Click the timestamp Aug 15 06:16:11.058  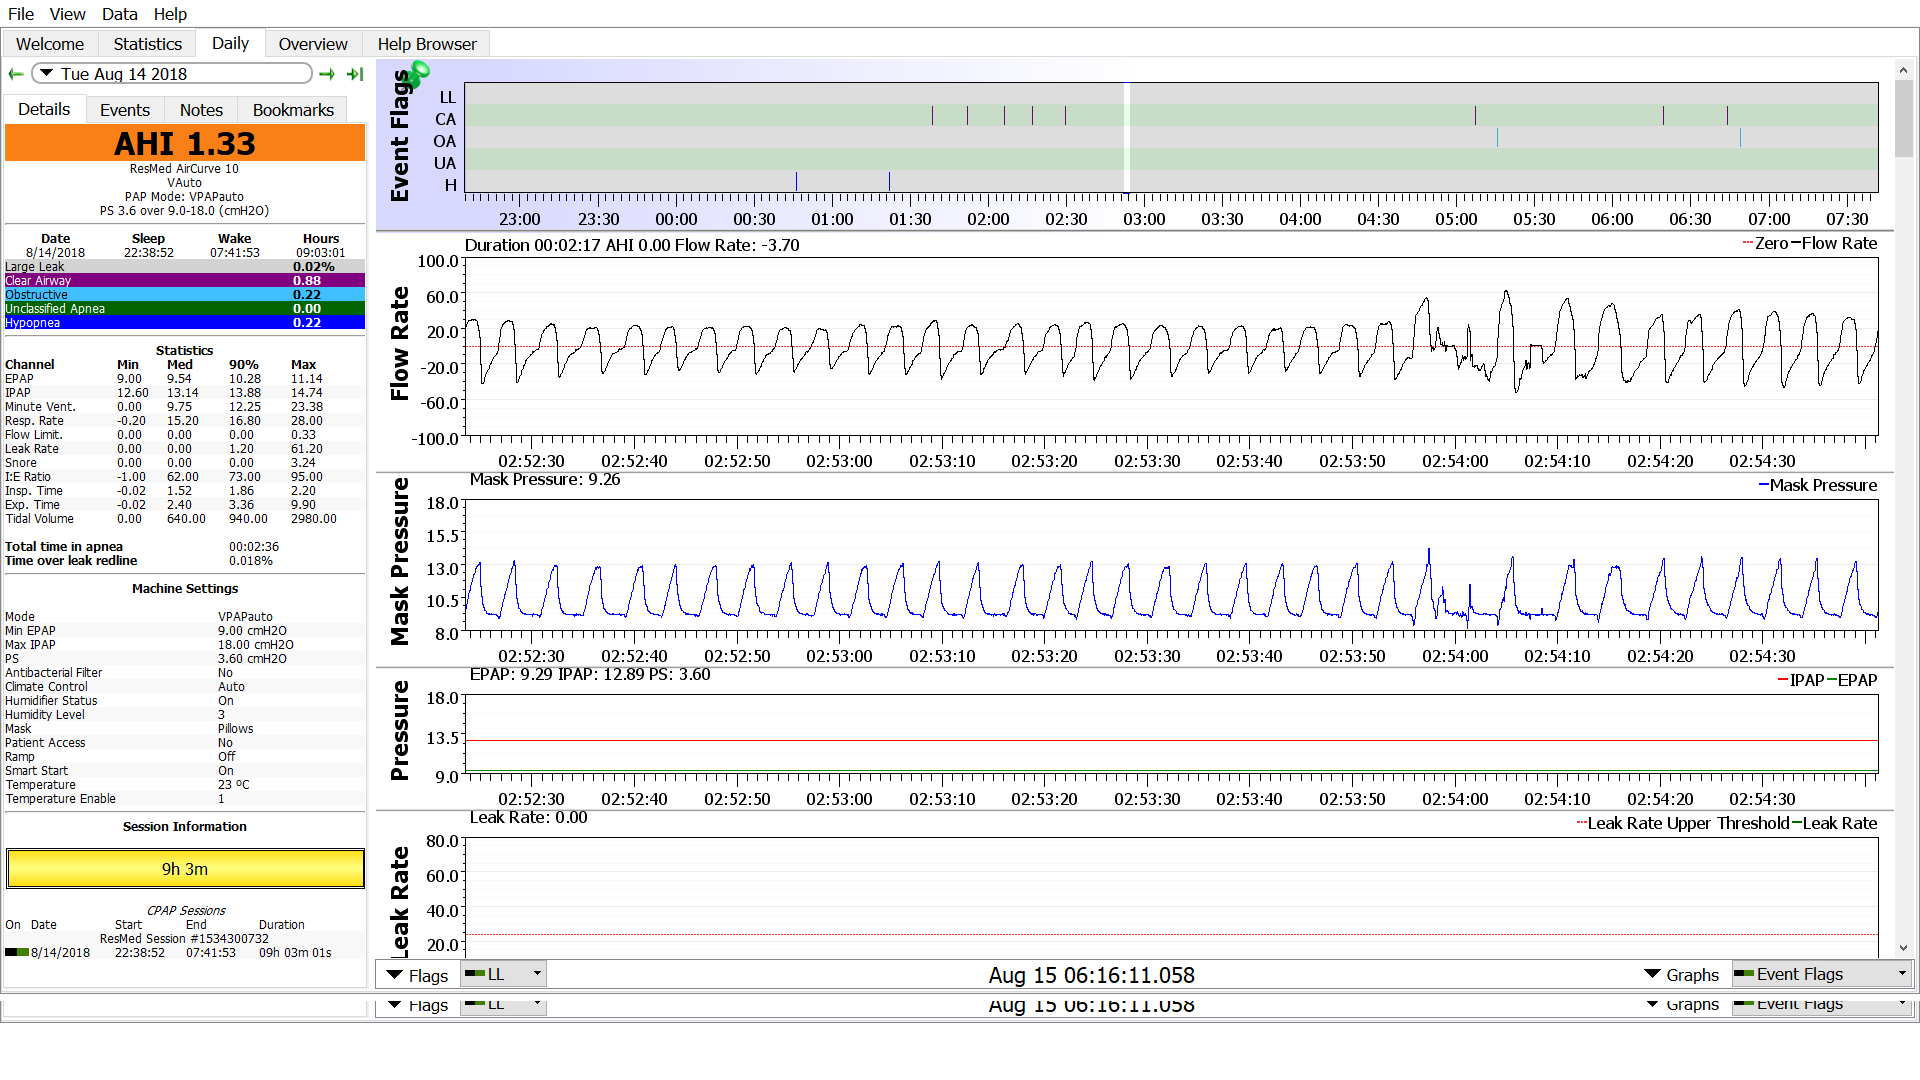tap(1092, 975)
